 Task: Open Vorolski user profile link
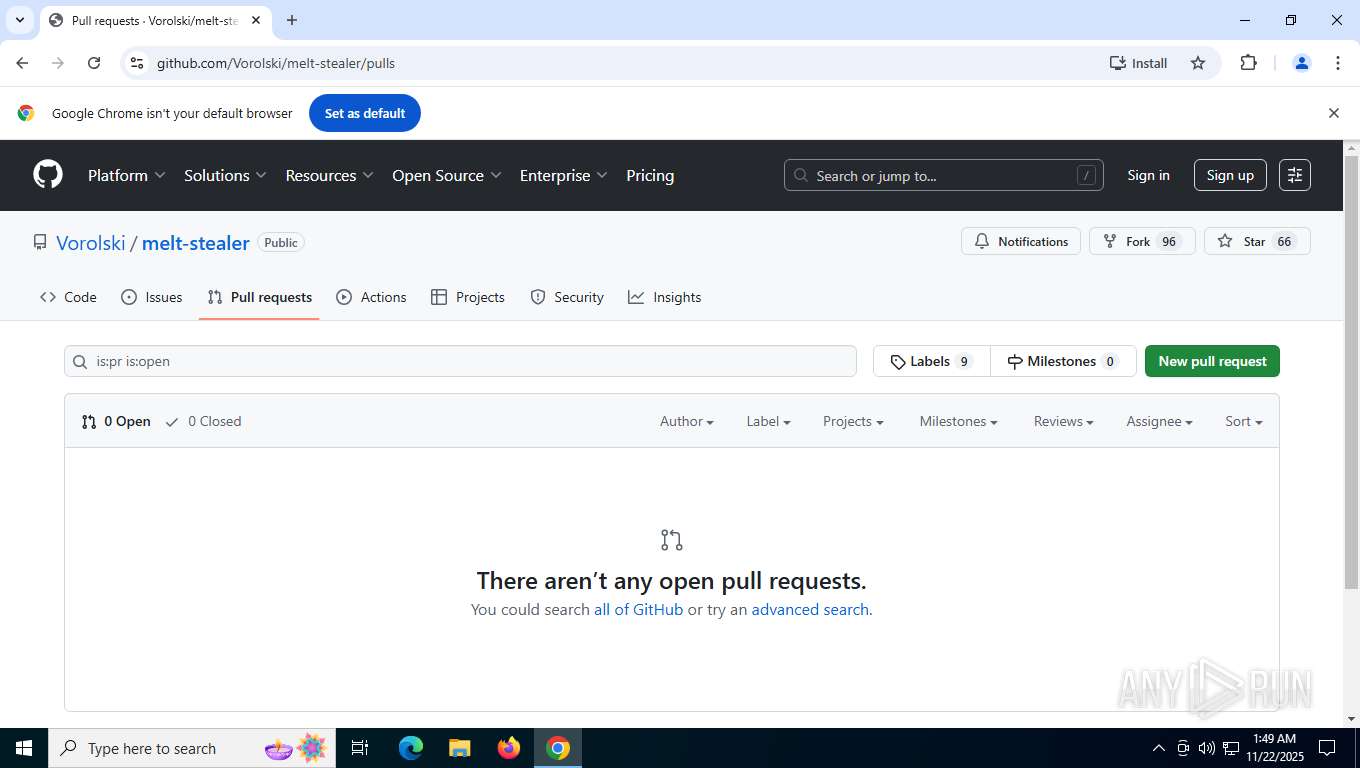point(91,243)
